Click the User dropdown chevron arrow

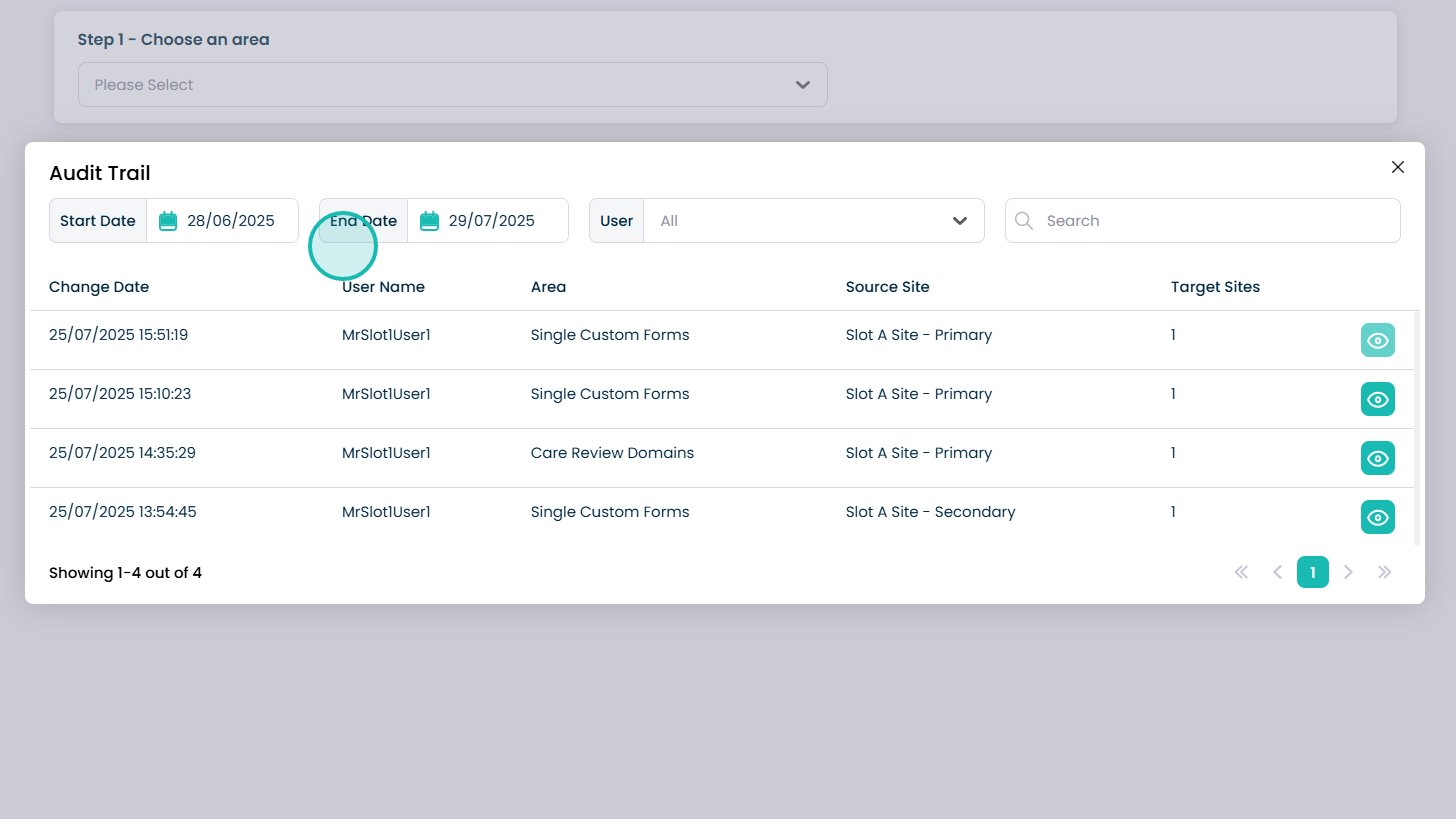(x=960, y=221)
